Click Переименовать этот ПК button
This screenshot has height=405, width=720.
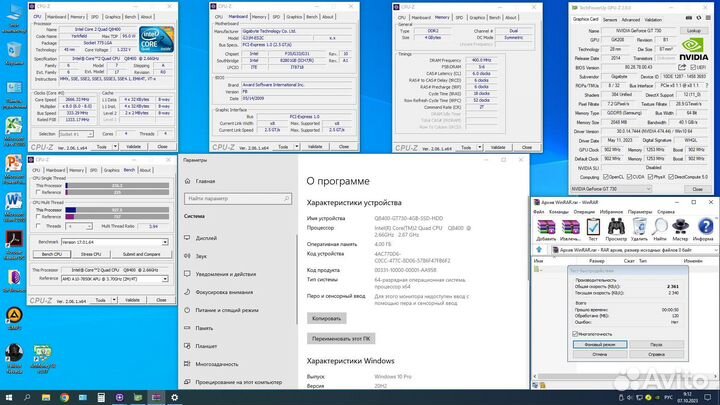[x=341, y=338]
